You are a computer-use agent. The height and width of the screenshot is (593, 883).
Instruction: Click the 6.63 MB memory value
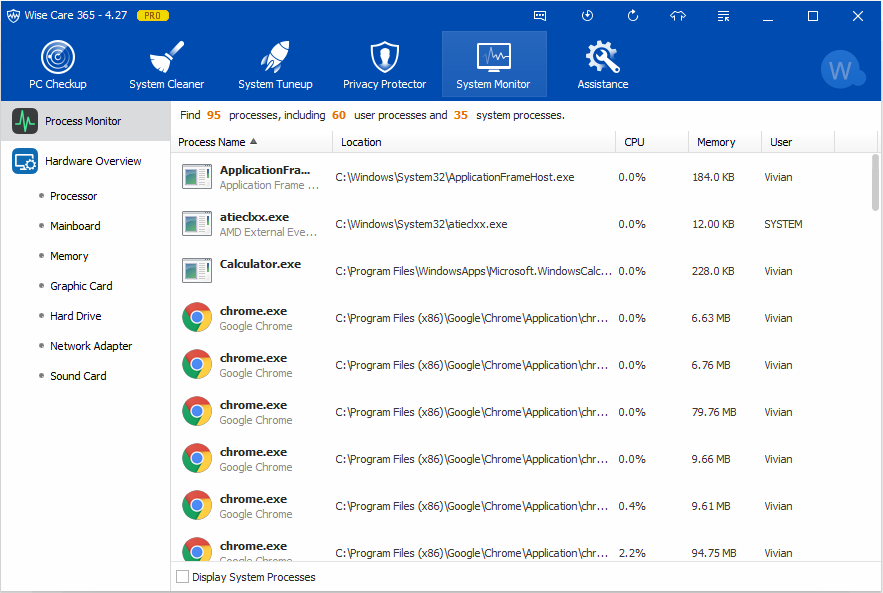(x=711, y=318)
